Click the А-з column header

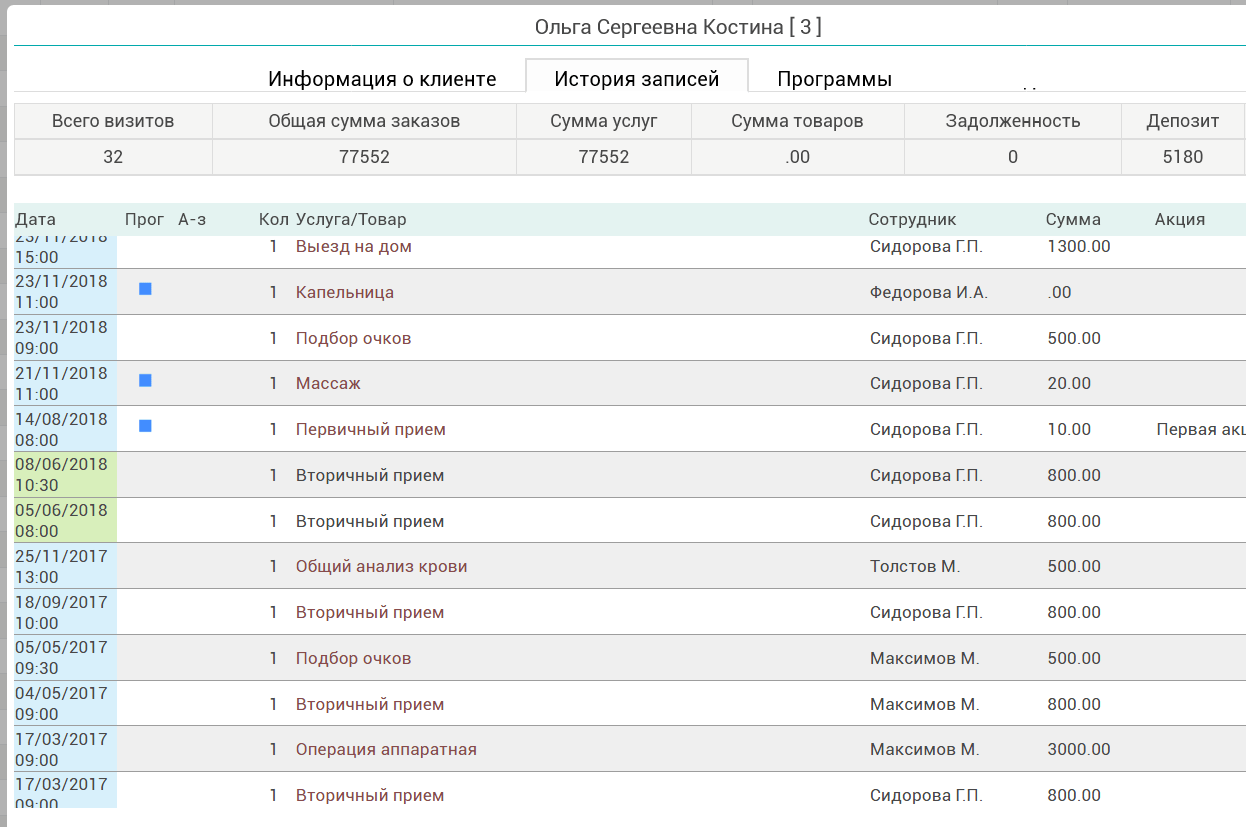192,219
